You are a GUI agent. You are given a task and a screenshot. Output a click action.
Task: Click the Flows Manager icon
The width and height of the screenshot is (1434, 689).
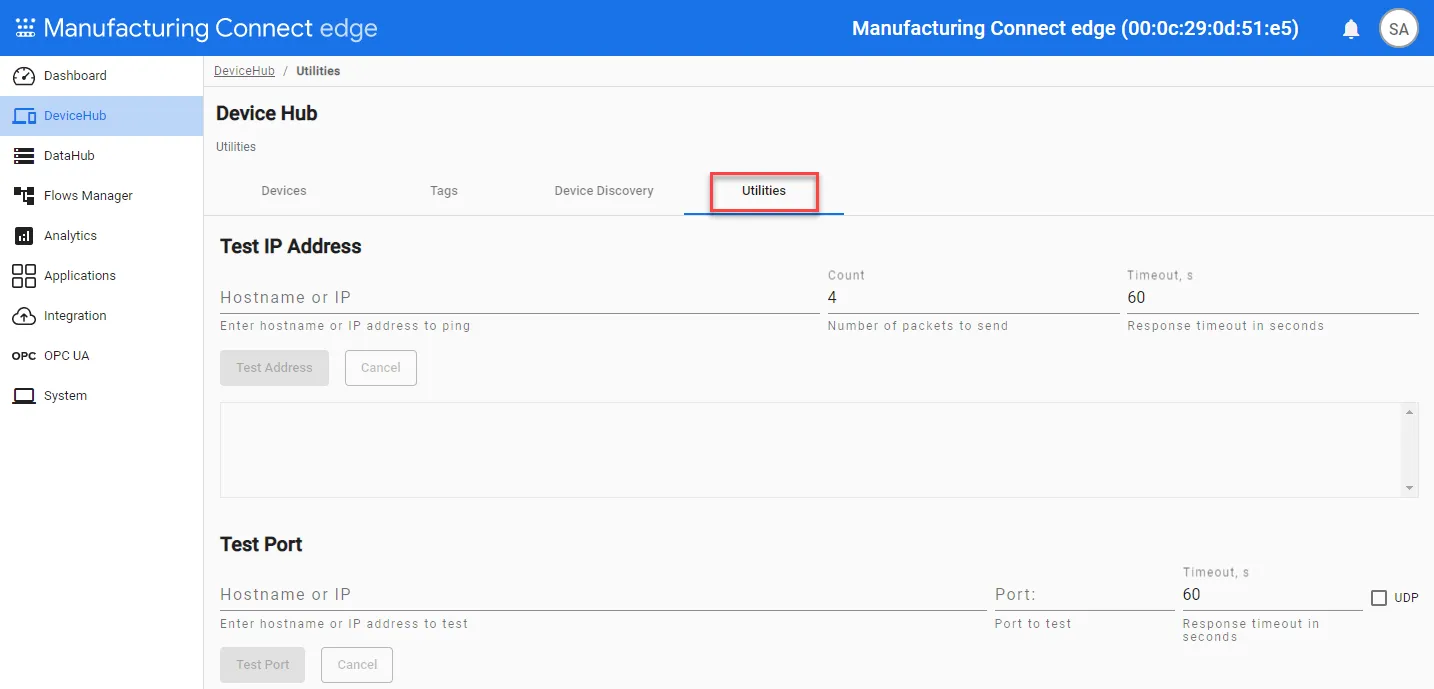point(24,196)
